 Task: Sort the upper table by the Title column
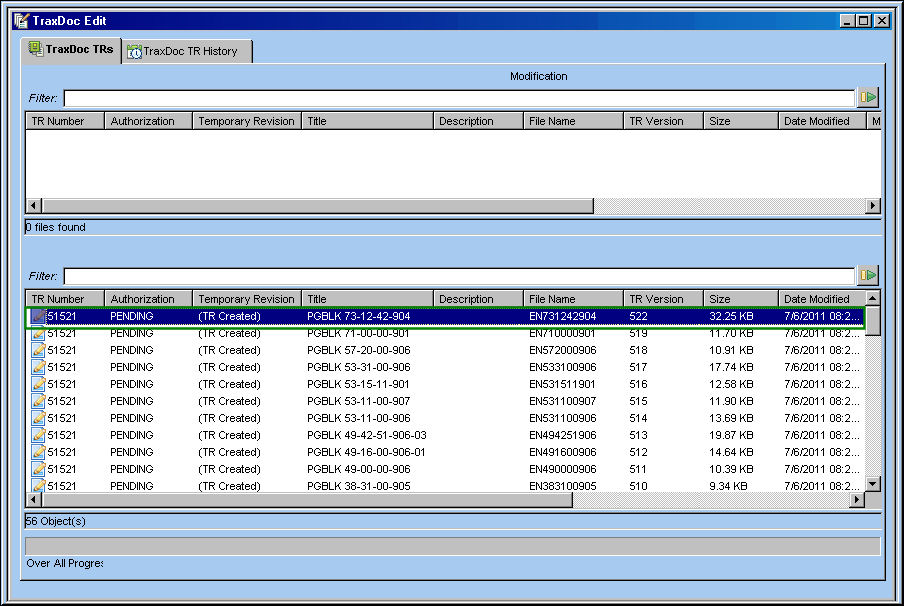[x=367, y=121]
